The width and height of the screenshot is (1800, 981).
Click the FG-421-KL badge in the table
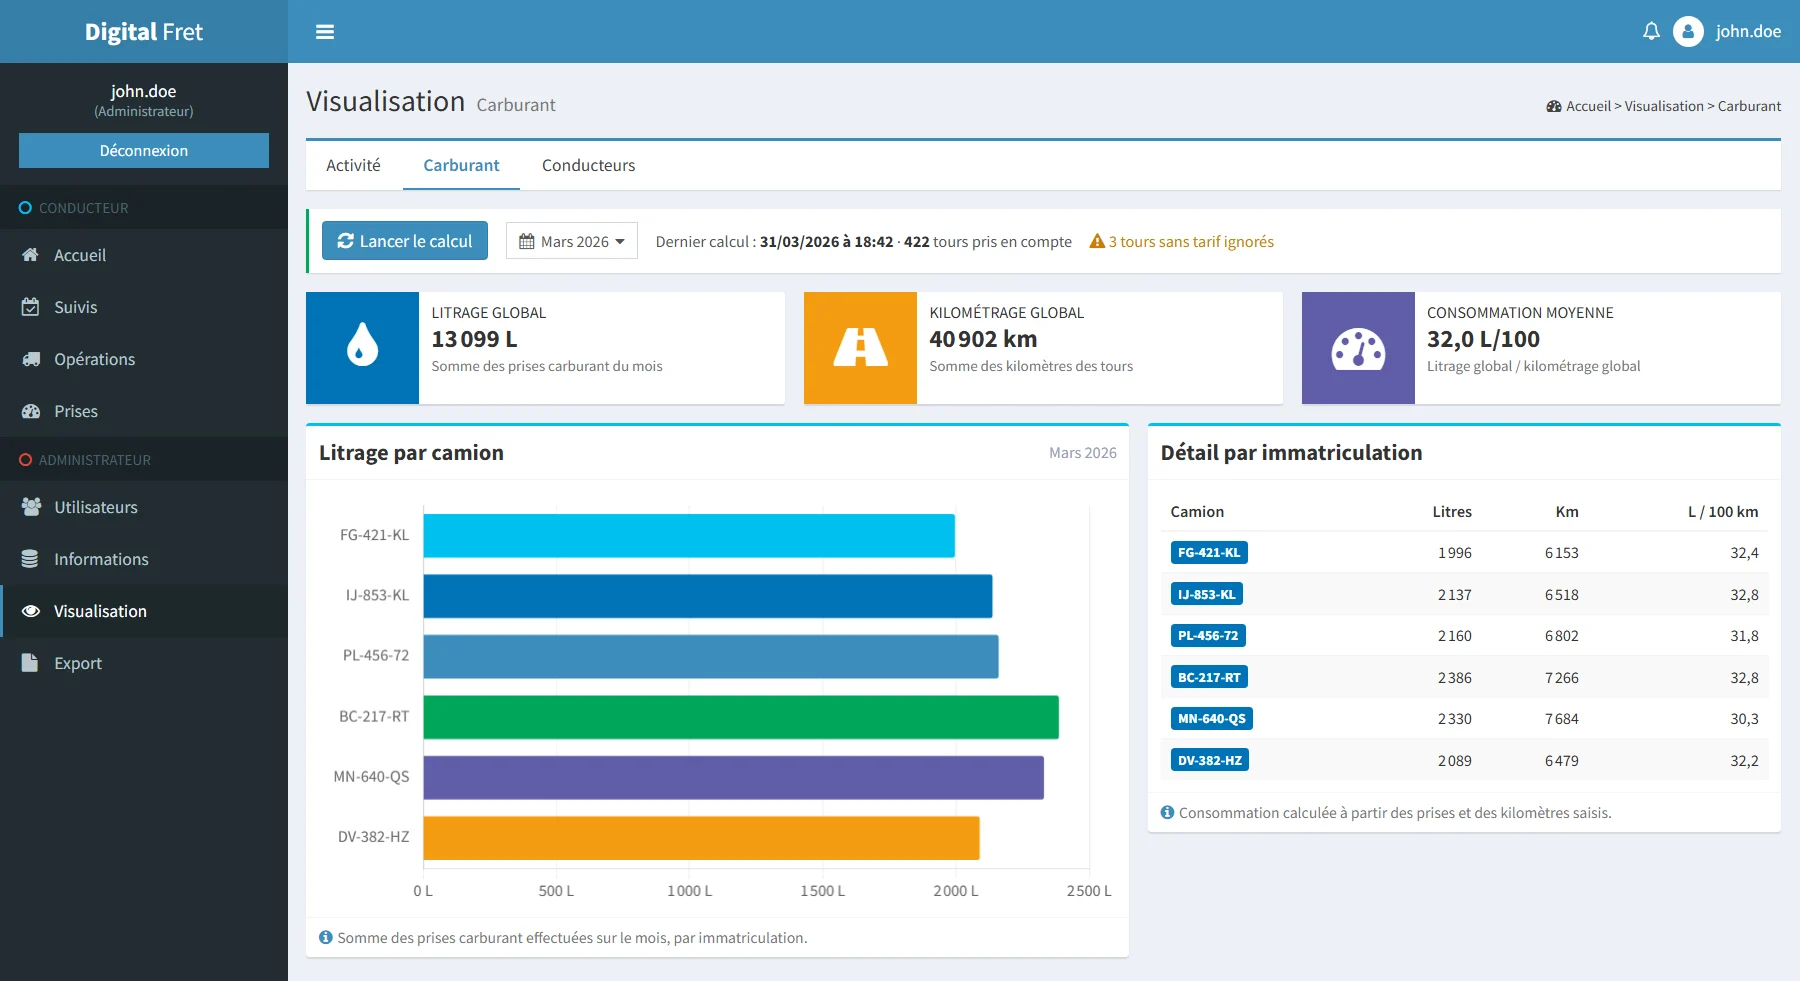(1209, 552)
